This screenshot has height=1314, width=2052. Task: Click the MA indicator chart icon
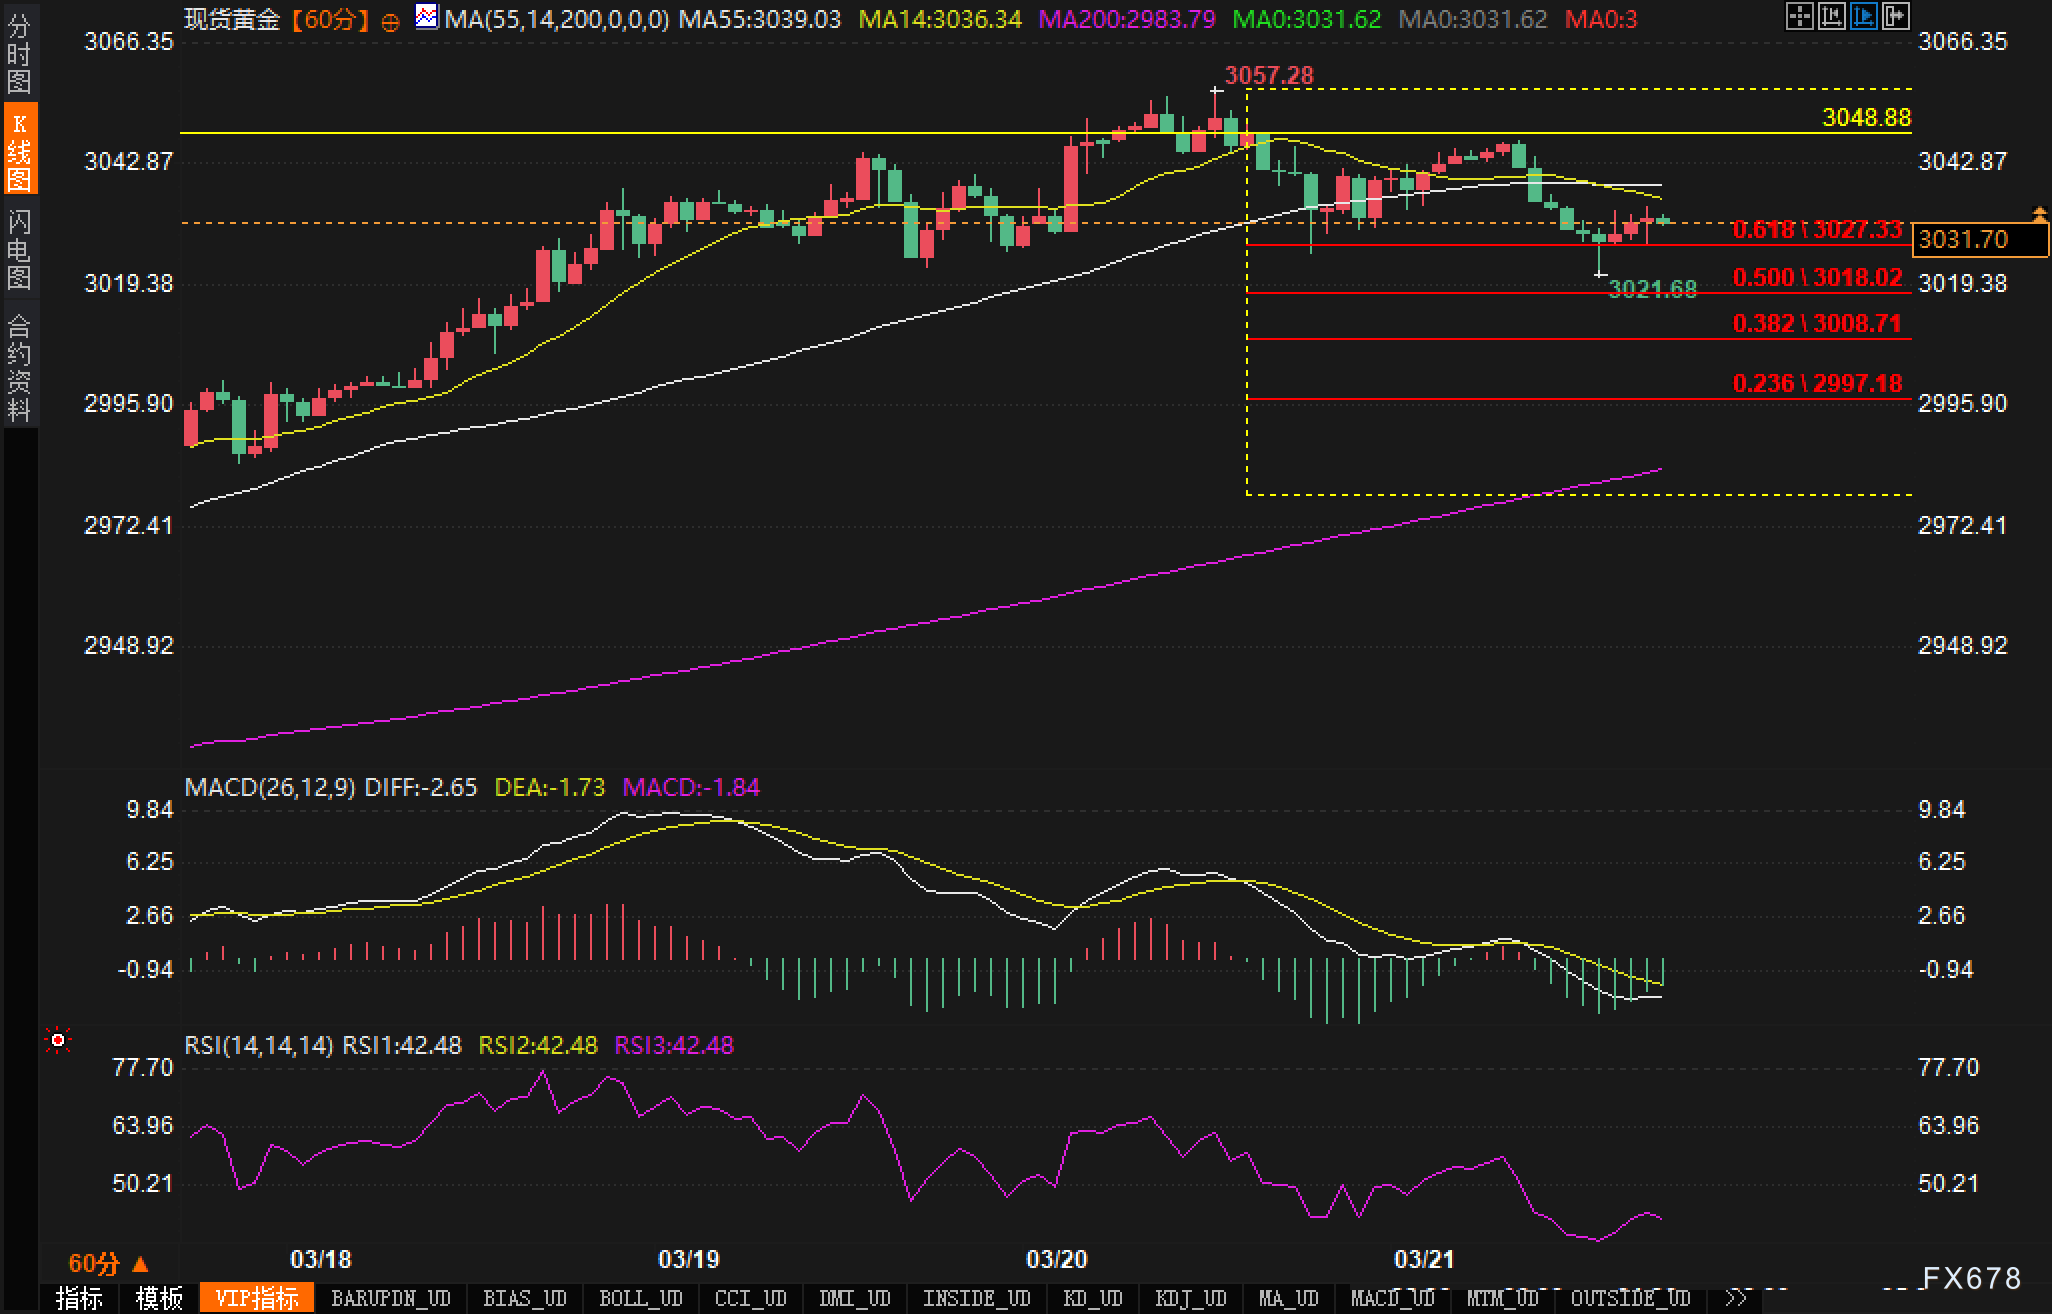426,17
